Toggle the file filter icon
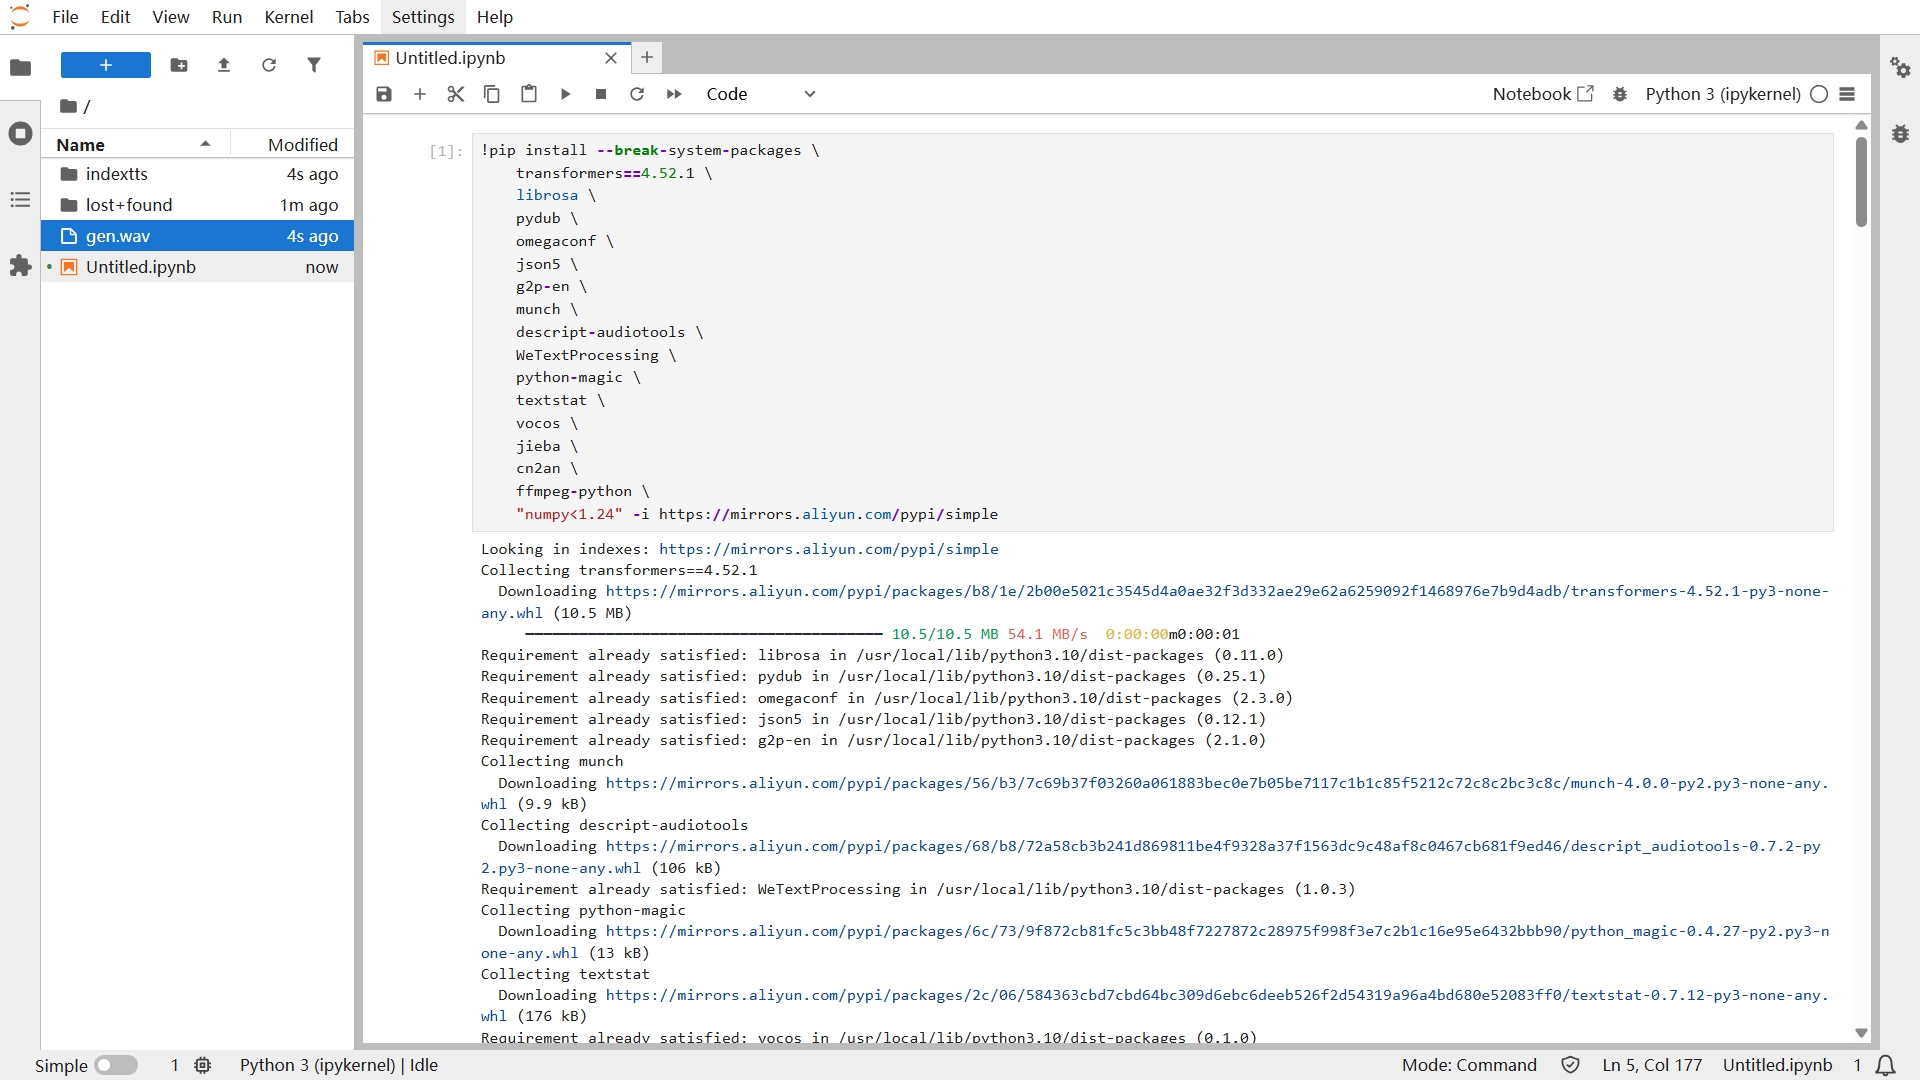This screenshot has height=1080, width=1920. pyautogui.click(x=314, y=65)
